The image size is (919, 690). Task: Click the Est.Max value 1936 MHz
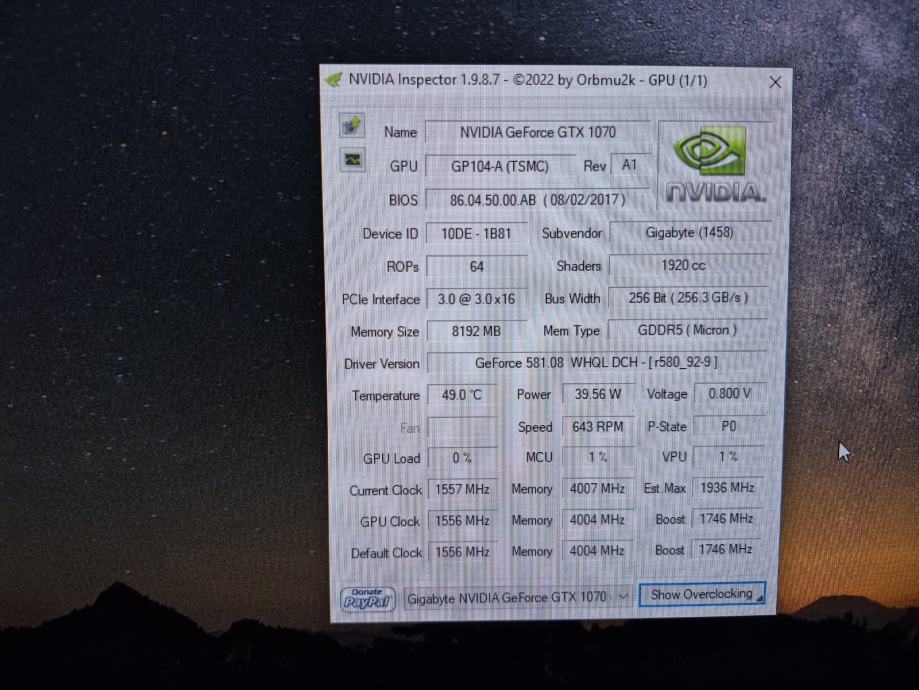coord(727,487)
